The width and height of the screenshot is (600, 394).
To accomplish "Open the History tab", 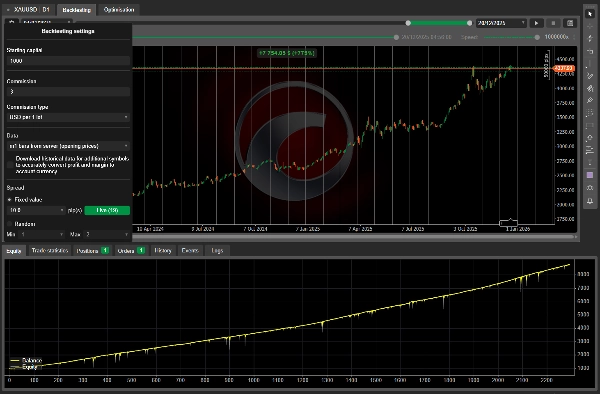I will point(163,251).
